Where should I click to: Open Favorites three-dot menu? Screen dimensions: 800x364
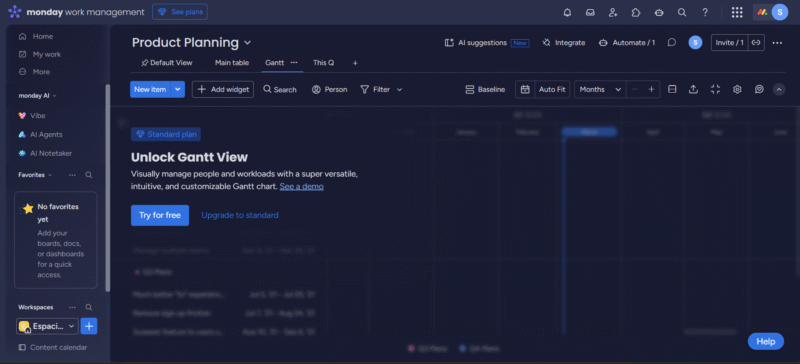72,175
